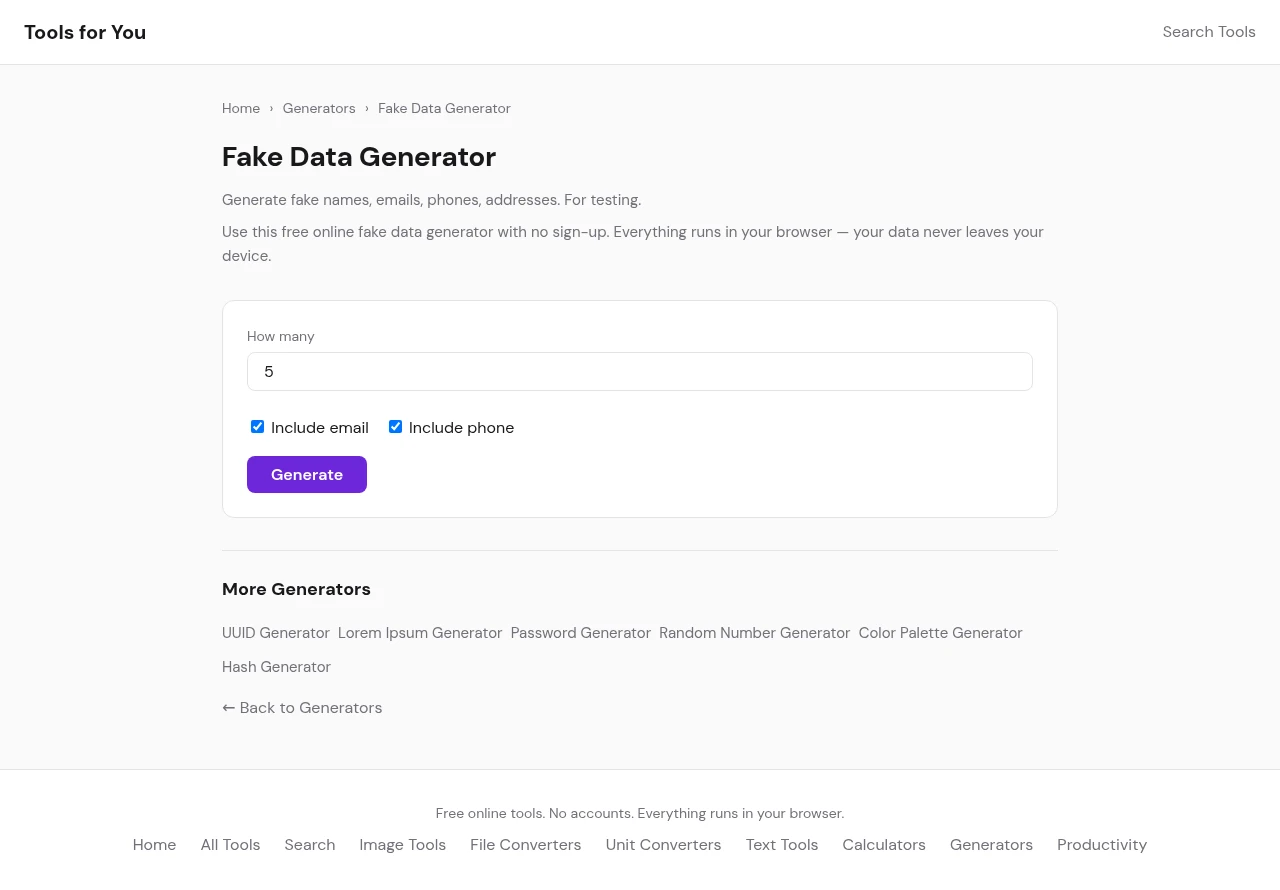
Task: Click the Generate button
Action: (306, 474)
